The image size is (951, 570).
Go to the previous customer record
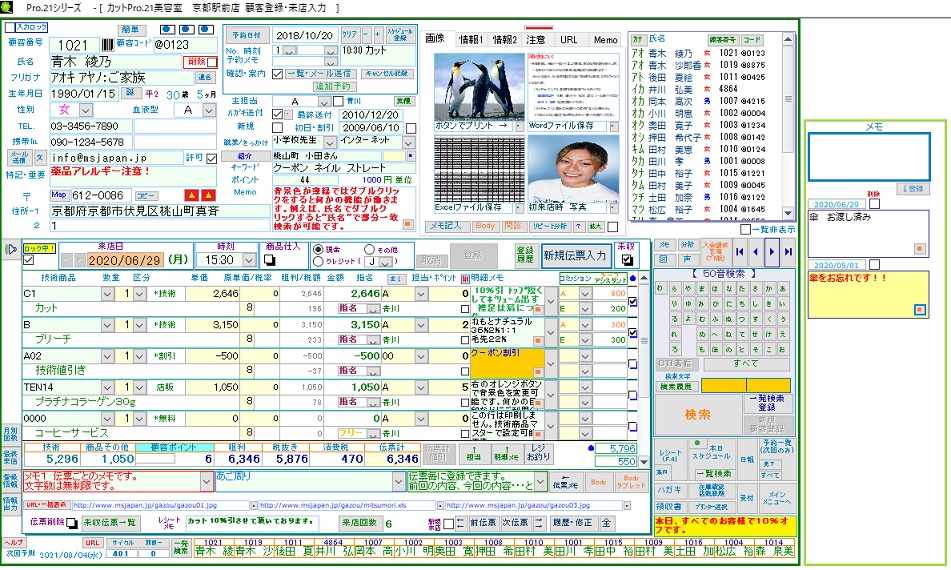pyautogui.click(x=755, y=252)
